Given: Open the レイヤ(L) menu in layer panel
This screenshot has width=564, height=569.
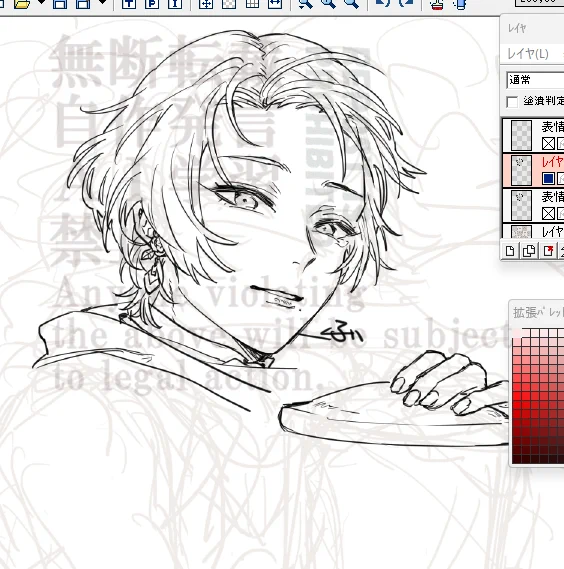Looking at the screenshot, I should click(x=528, y=54).
